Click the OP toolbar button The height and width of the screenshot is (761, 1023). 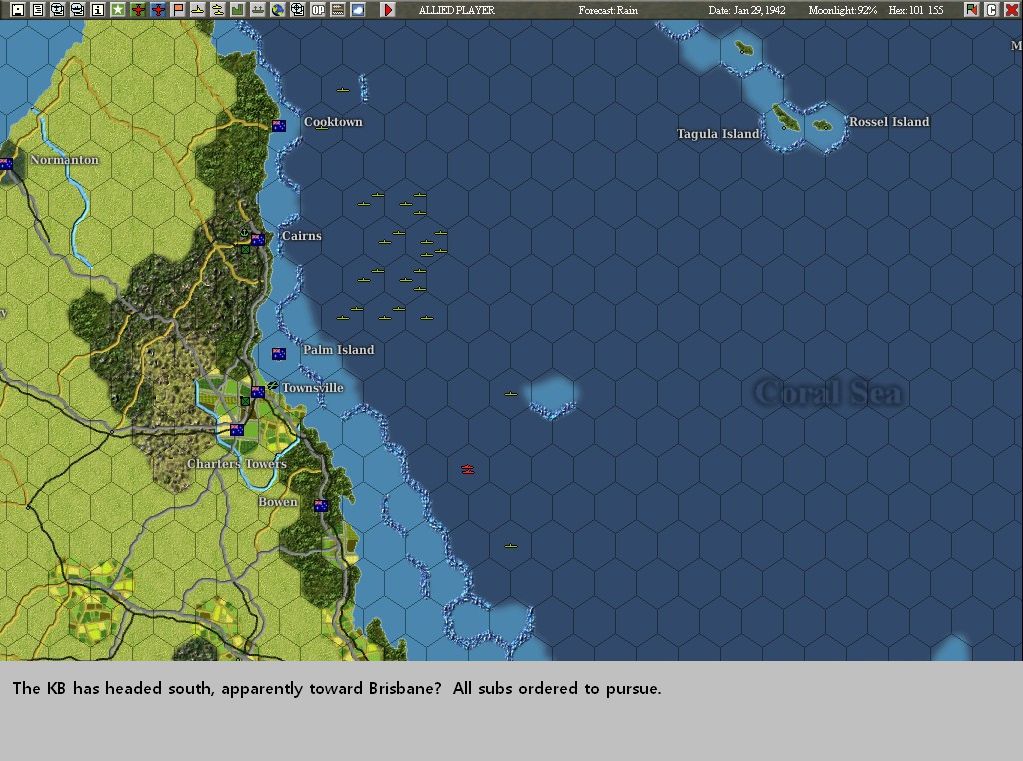(x=318, y=10)
